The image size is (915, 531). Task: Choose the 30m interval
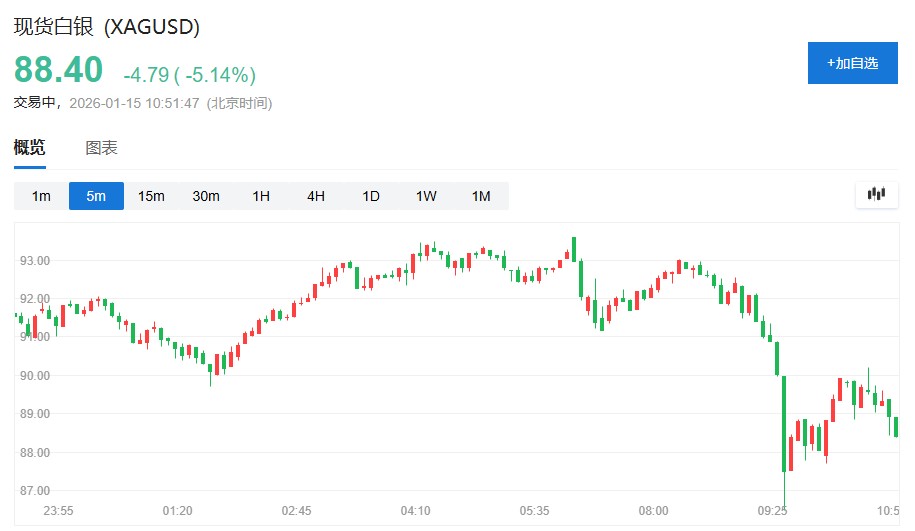(206, 196)
